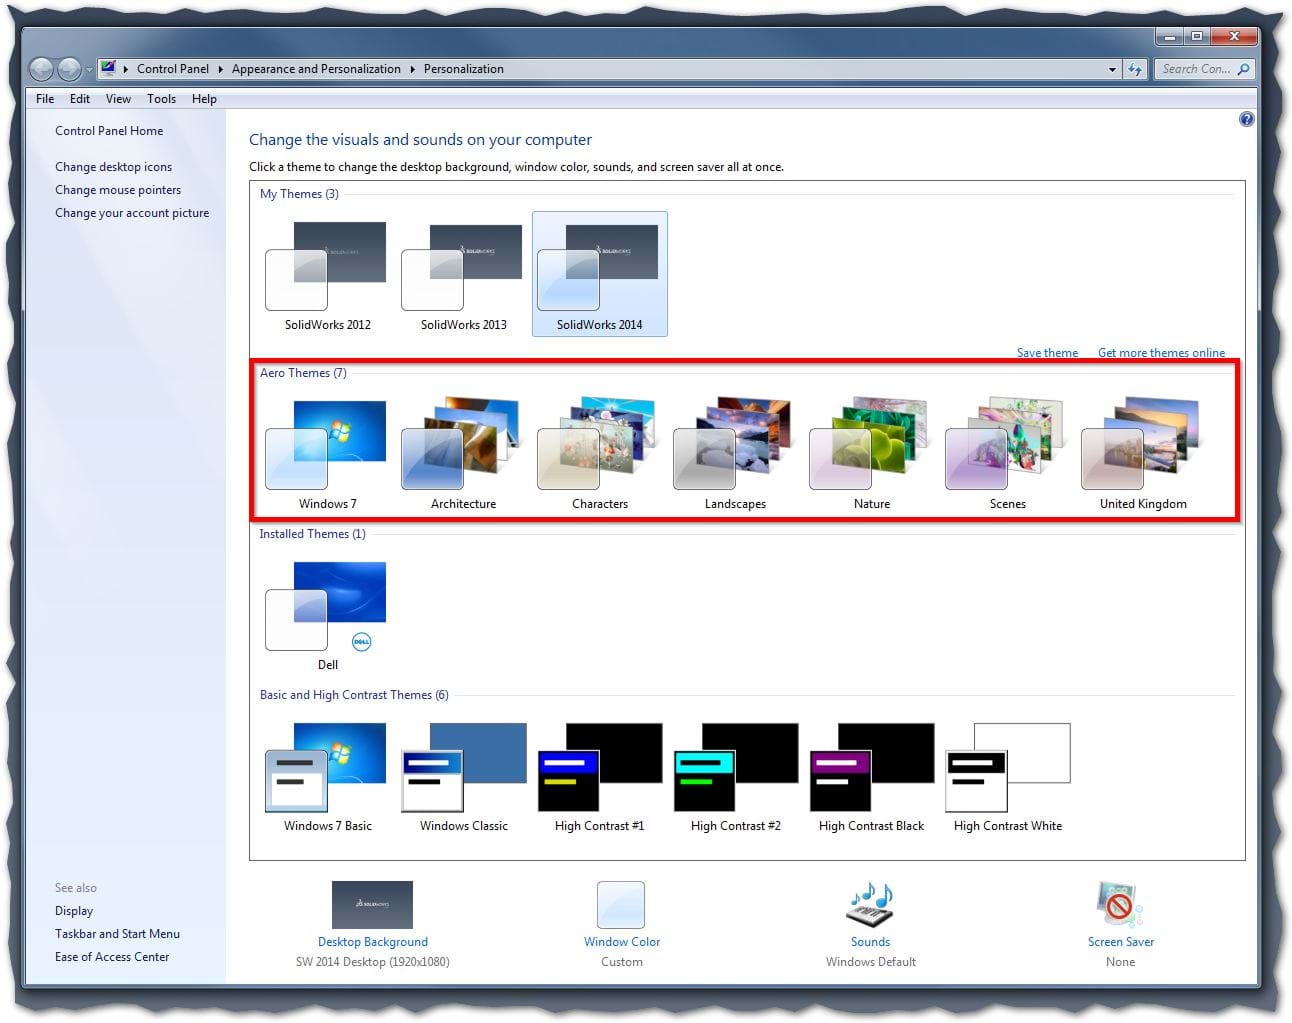Viewport: 1292px width, 1023px height.
Task: Click inside the Search Control Panel field
Action: point(1195,69)
